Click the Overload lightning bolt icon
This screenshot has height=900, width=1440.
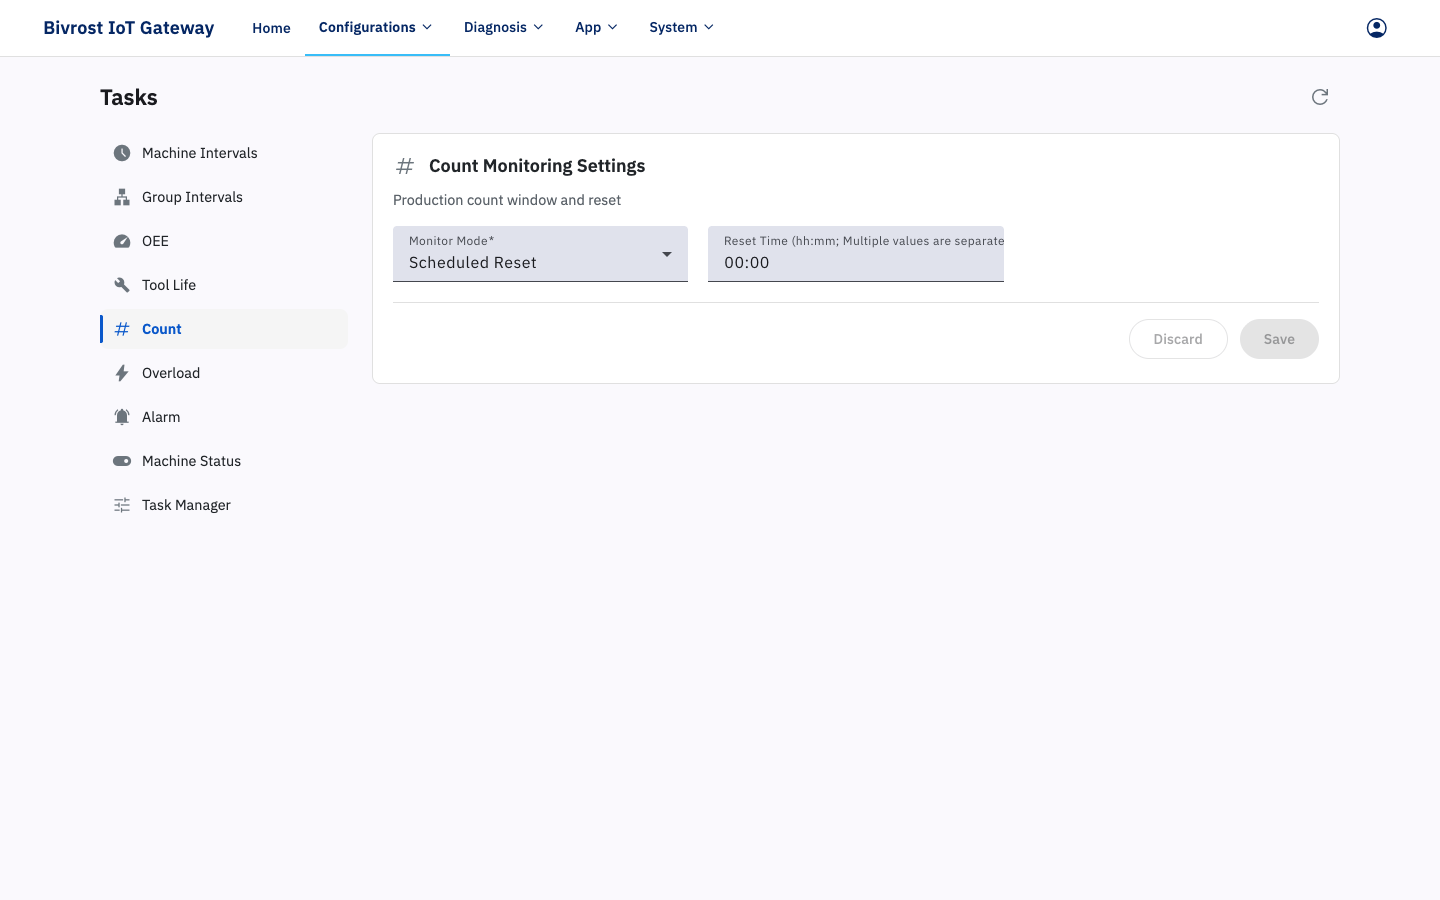click(122, 373)
